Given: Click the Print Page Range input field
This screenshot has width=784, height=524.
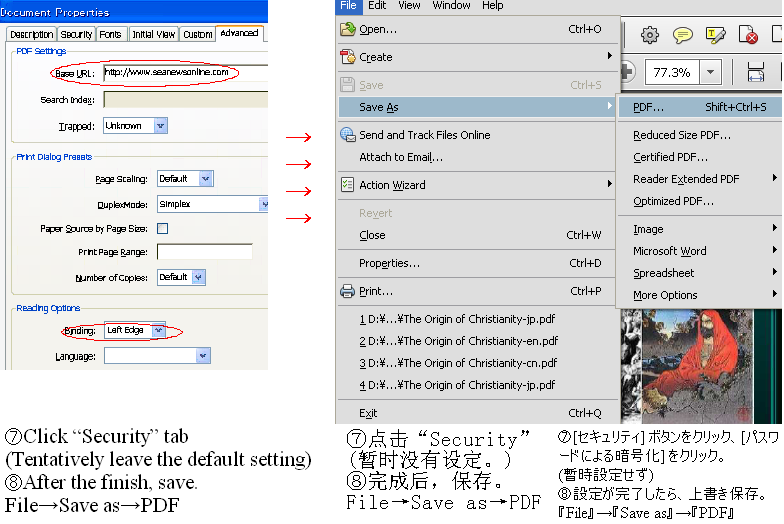Looking at the screenshot, I should click(x=205, y=252).
